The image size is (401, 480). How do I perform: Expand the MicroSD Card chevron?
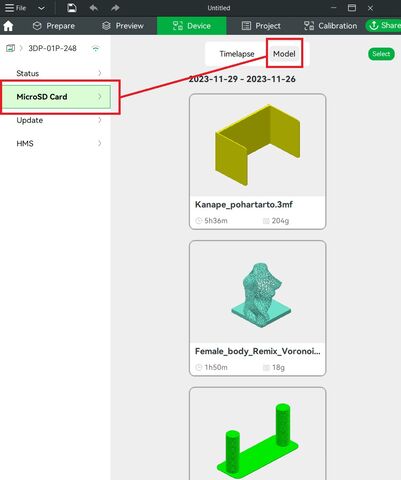(x=100, y=97)
